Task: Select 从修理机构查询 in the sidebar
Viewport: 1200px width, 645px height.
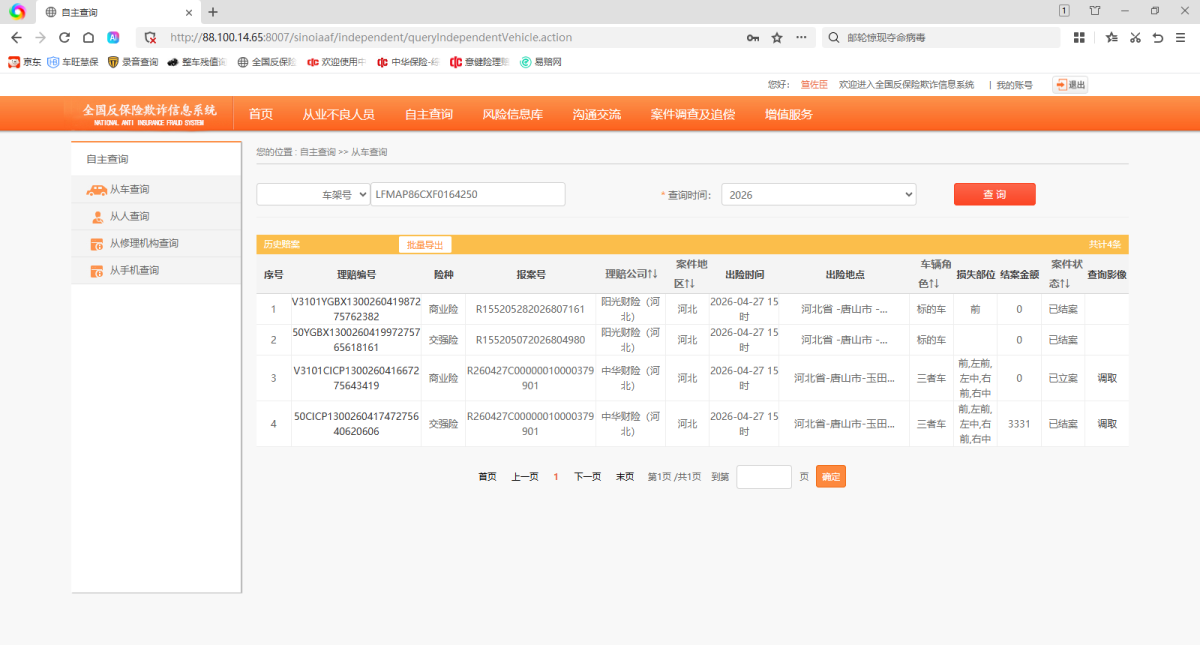Action: (157, 243)
